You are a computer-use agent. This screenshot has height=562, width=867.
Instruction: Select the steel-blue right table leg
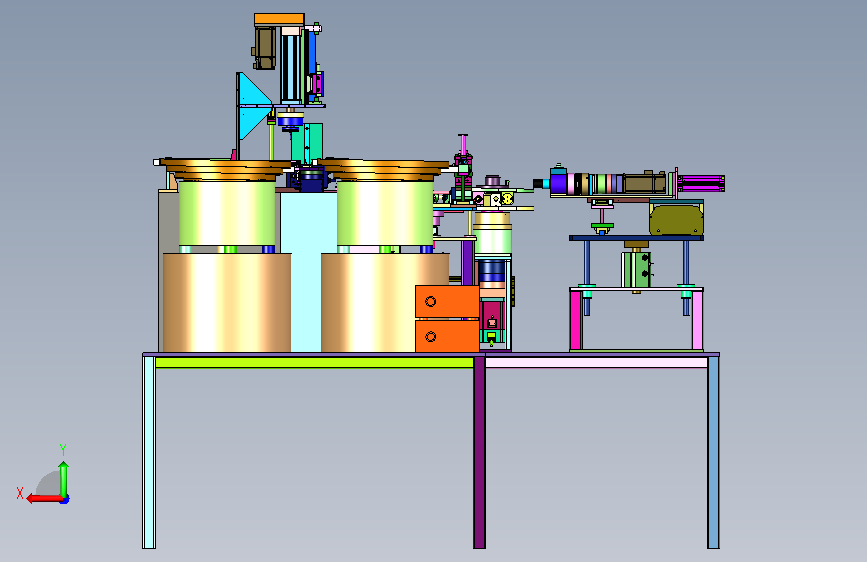713,452
